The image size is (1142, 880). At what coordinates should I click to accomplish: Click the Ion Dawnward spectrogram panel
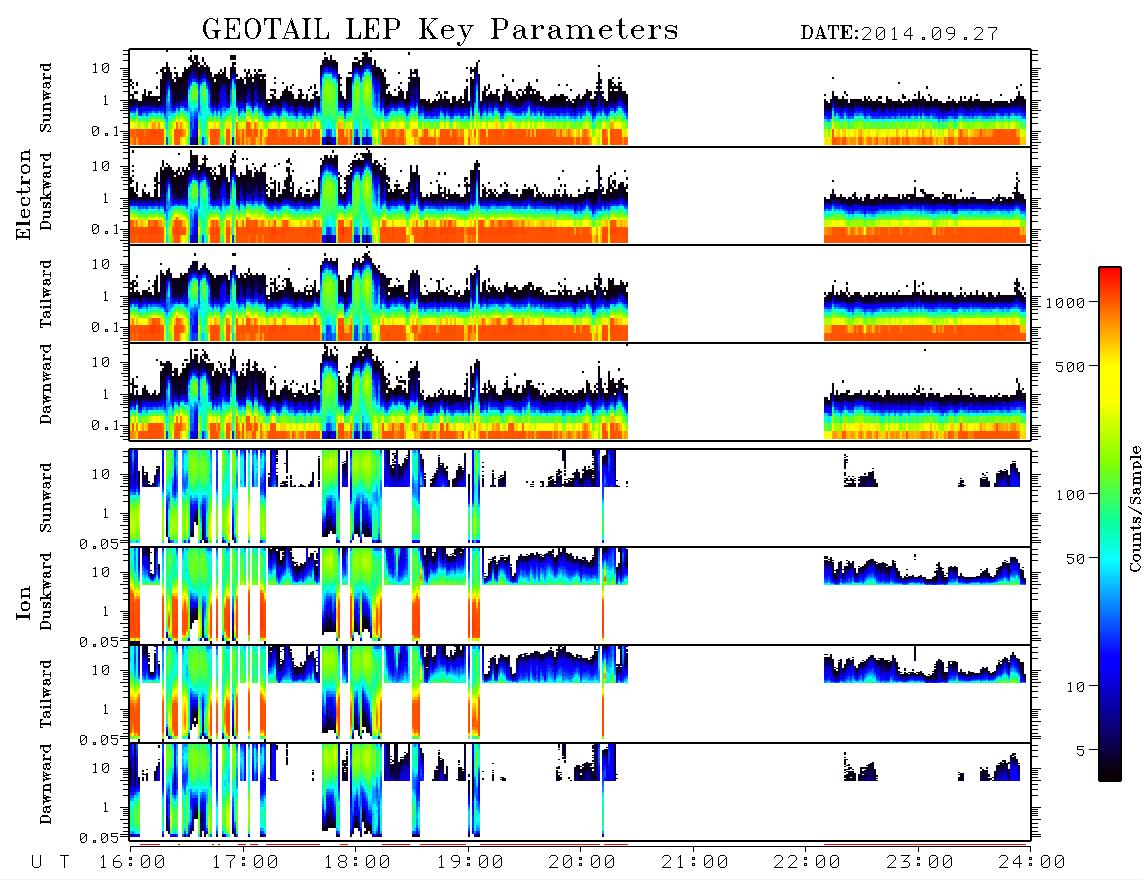pyautogui.click(x=580, y=791)
